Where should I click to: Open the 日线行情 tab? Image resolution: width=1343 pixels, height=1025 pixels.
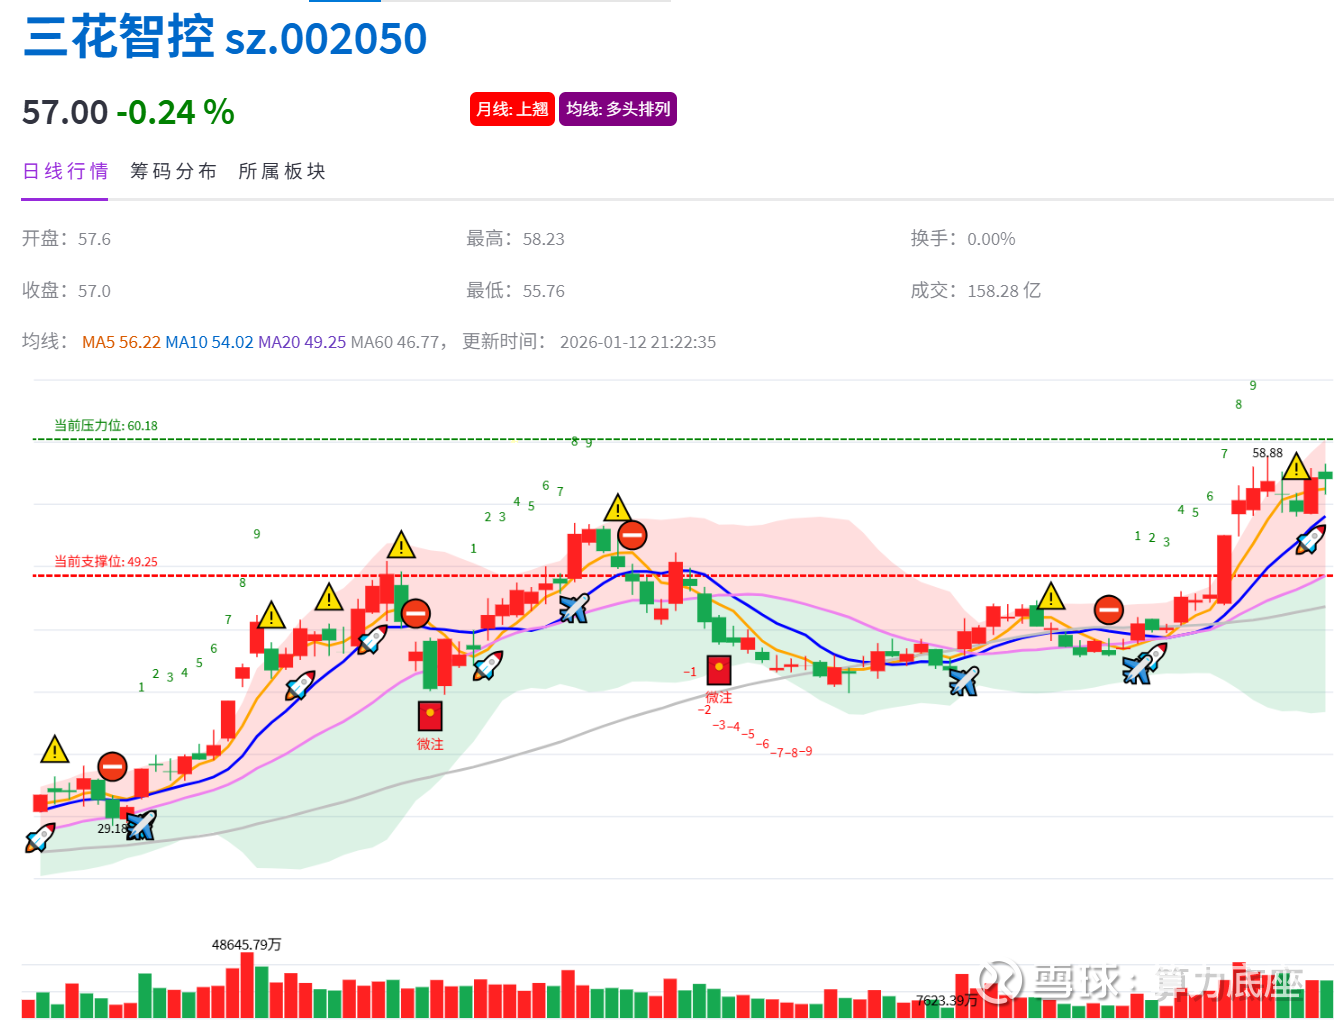[x=65, y=171]
